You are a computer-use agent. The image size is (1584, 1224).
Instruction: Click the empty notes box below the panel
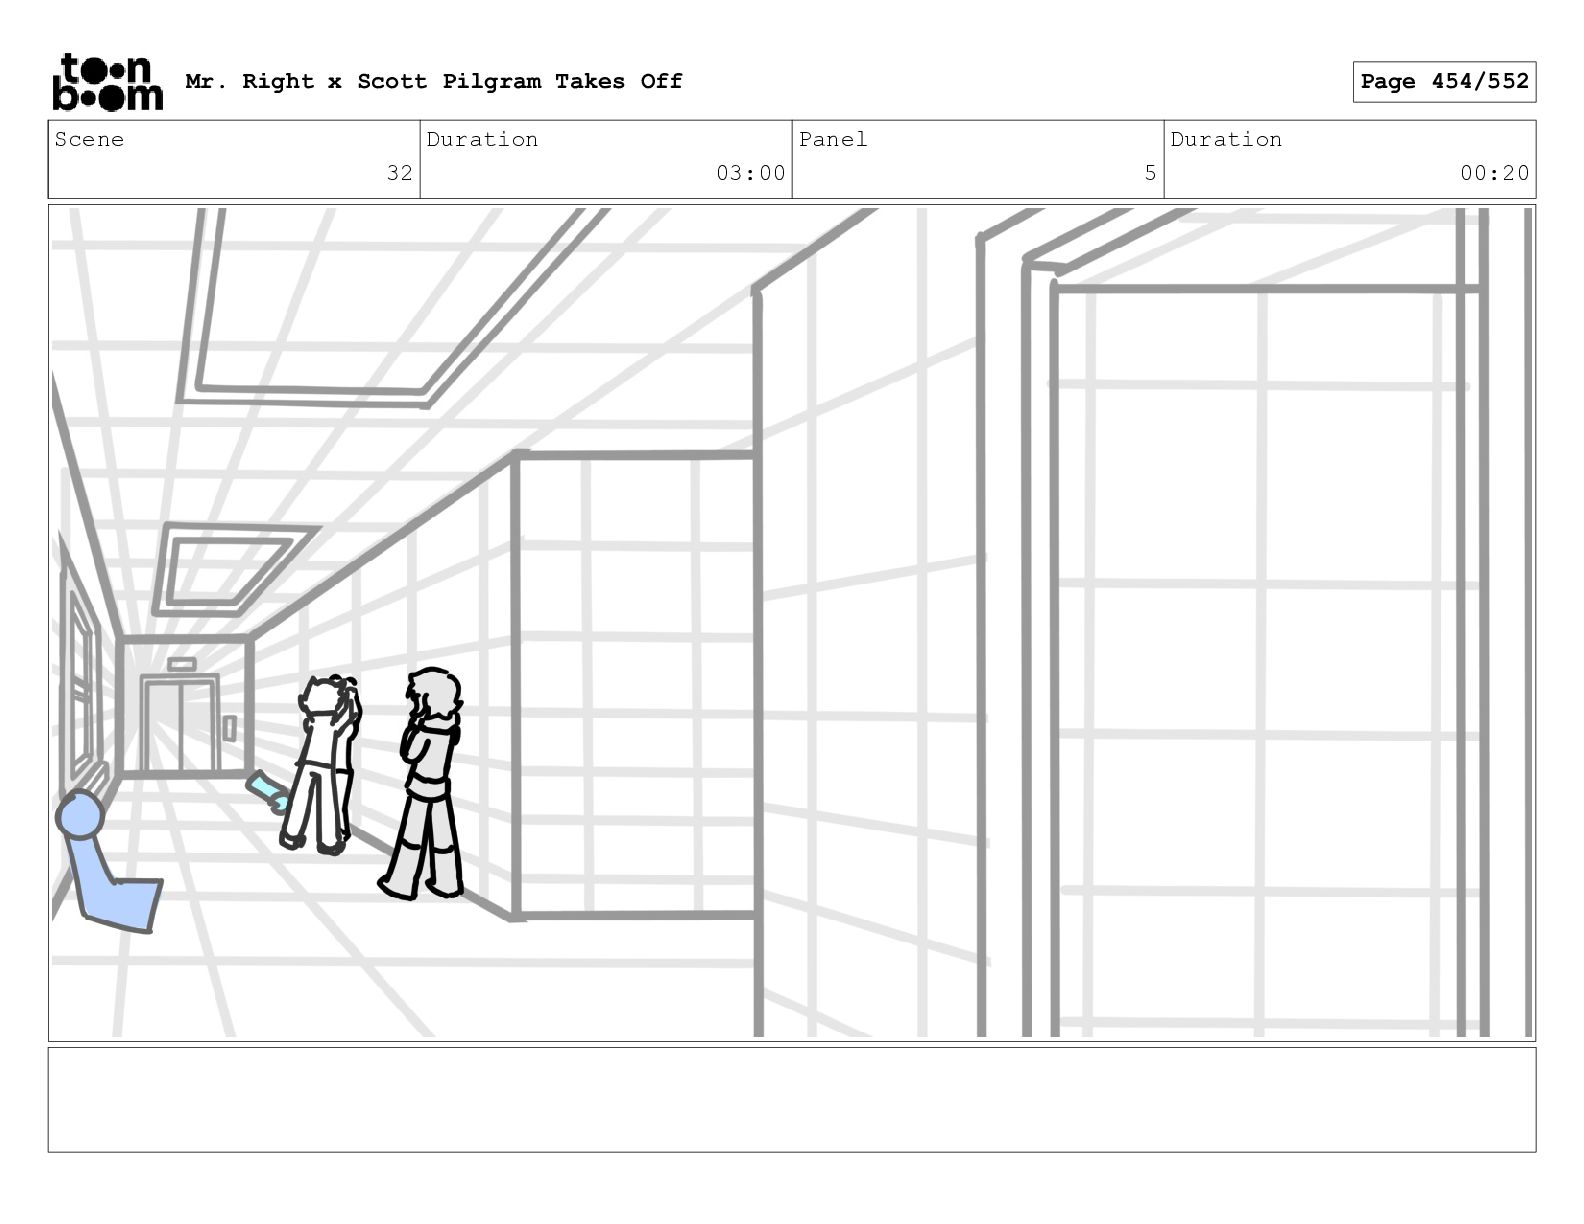tap(792, 1100)
